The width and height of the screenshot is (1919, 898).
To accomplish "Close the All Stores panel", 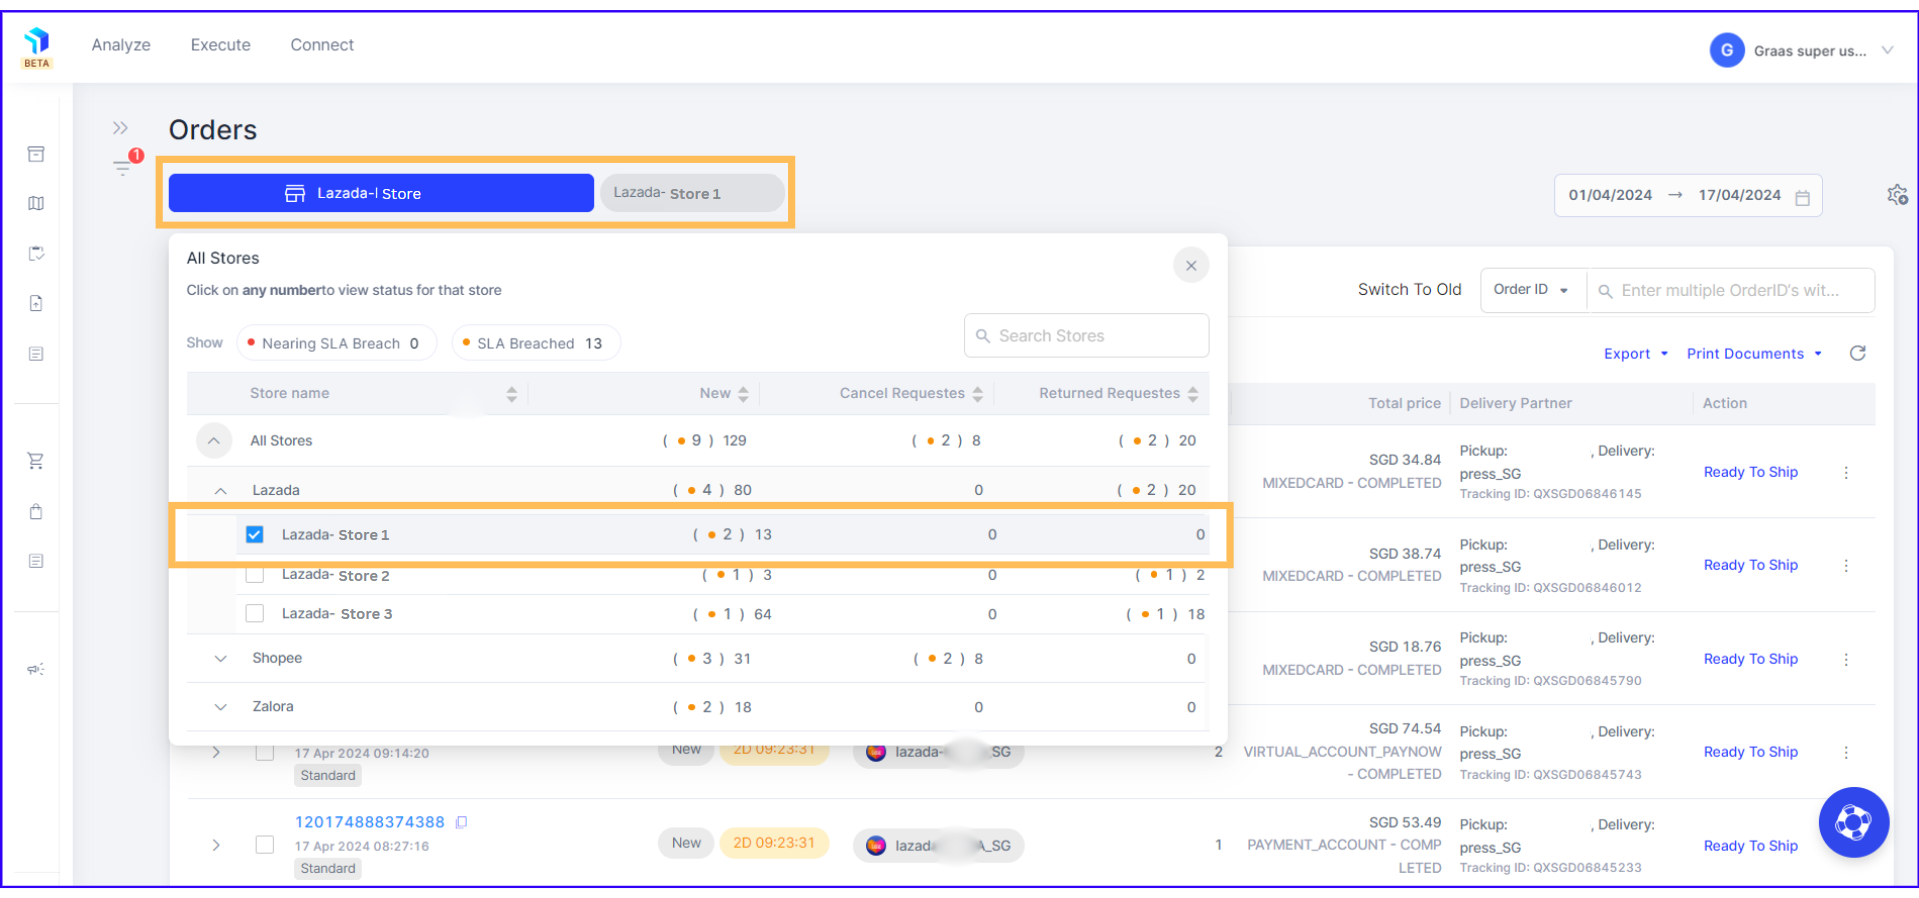I will click(x=1191, y=265).
